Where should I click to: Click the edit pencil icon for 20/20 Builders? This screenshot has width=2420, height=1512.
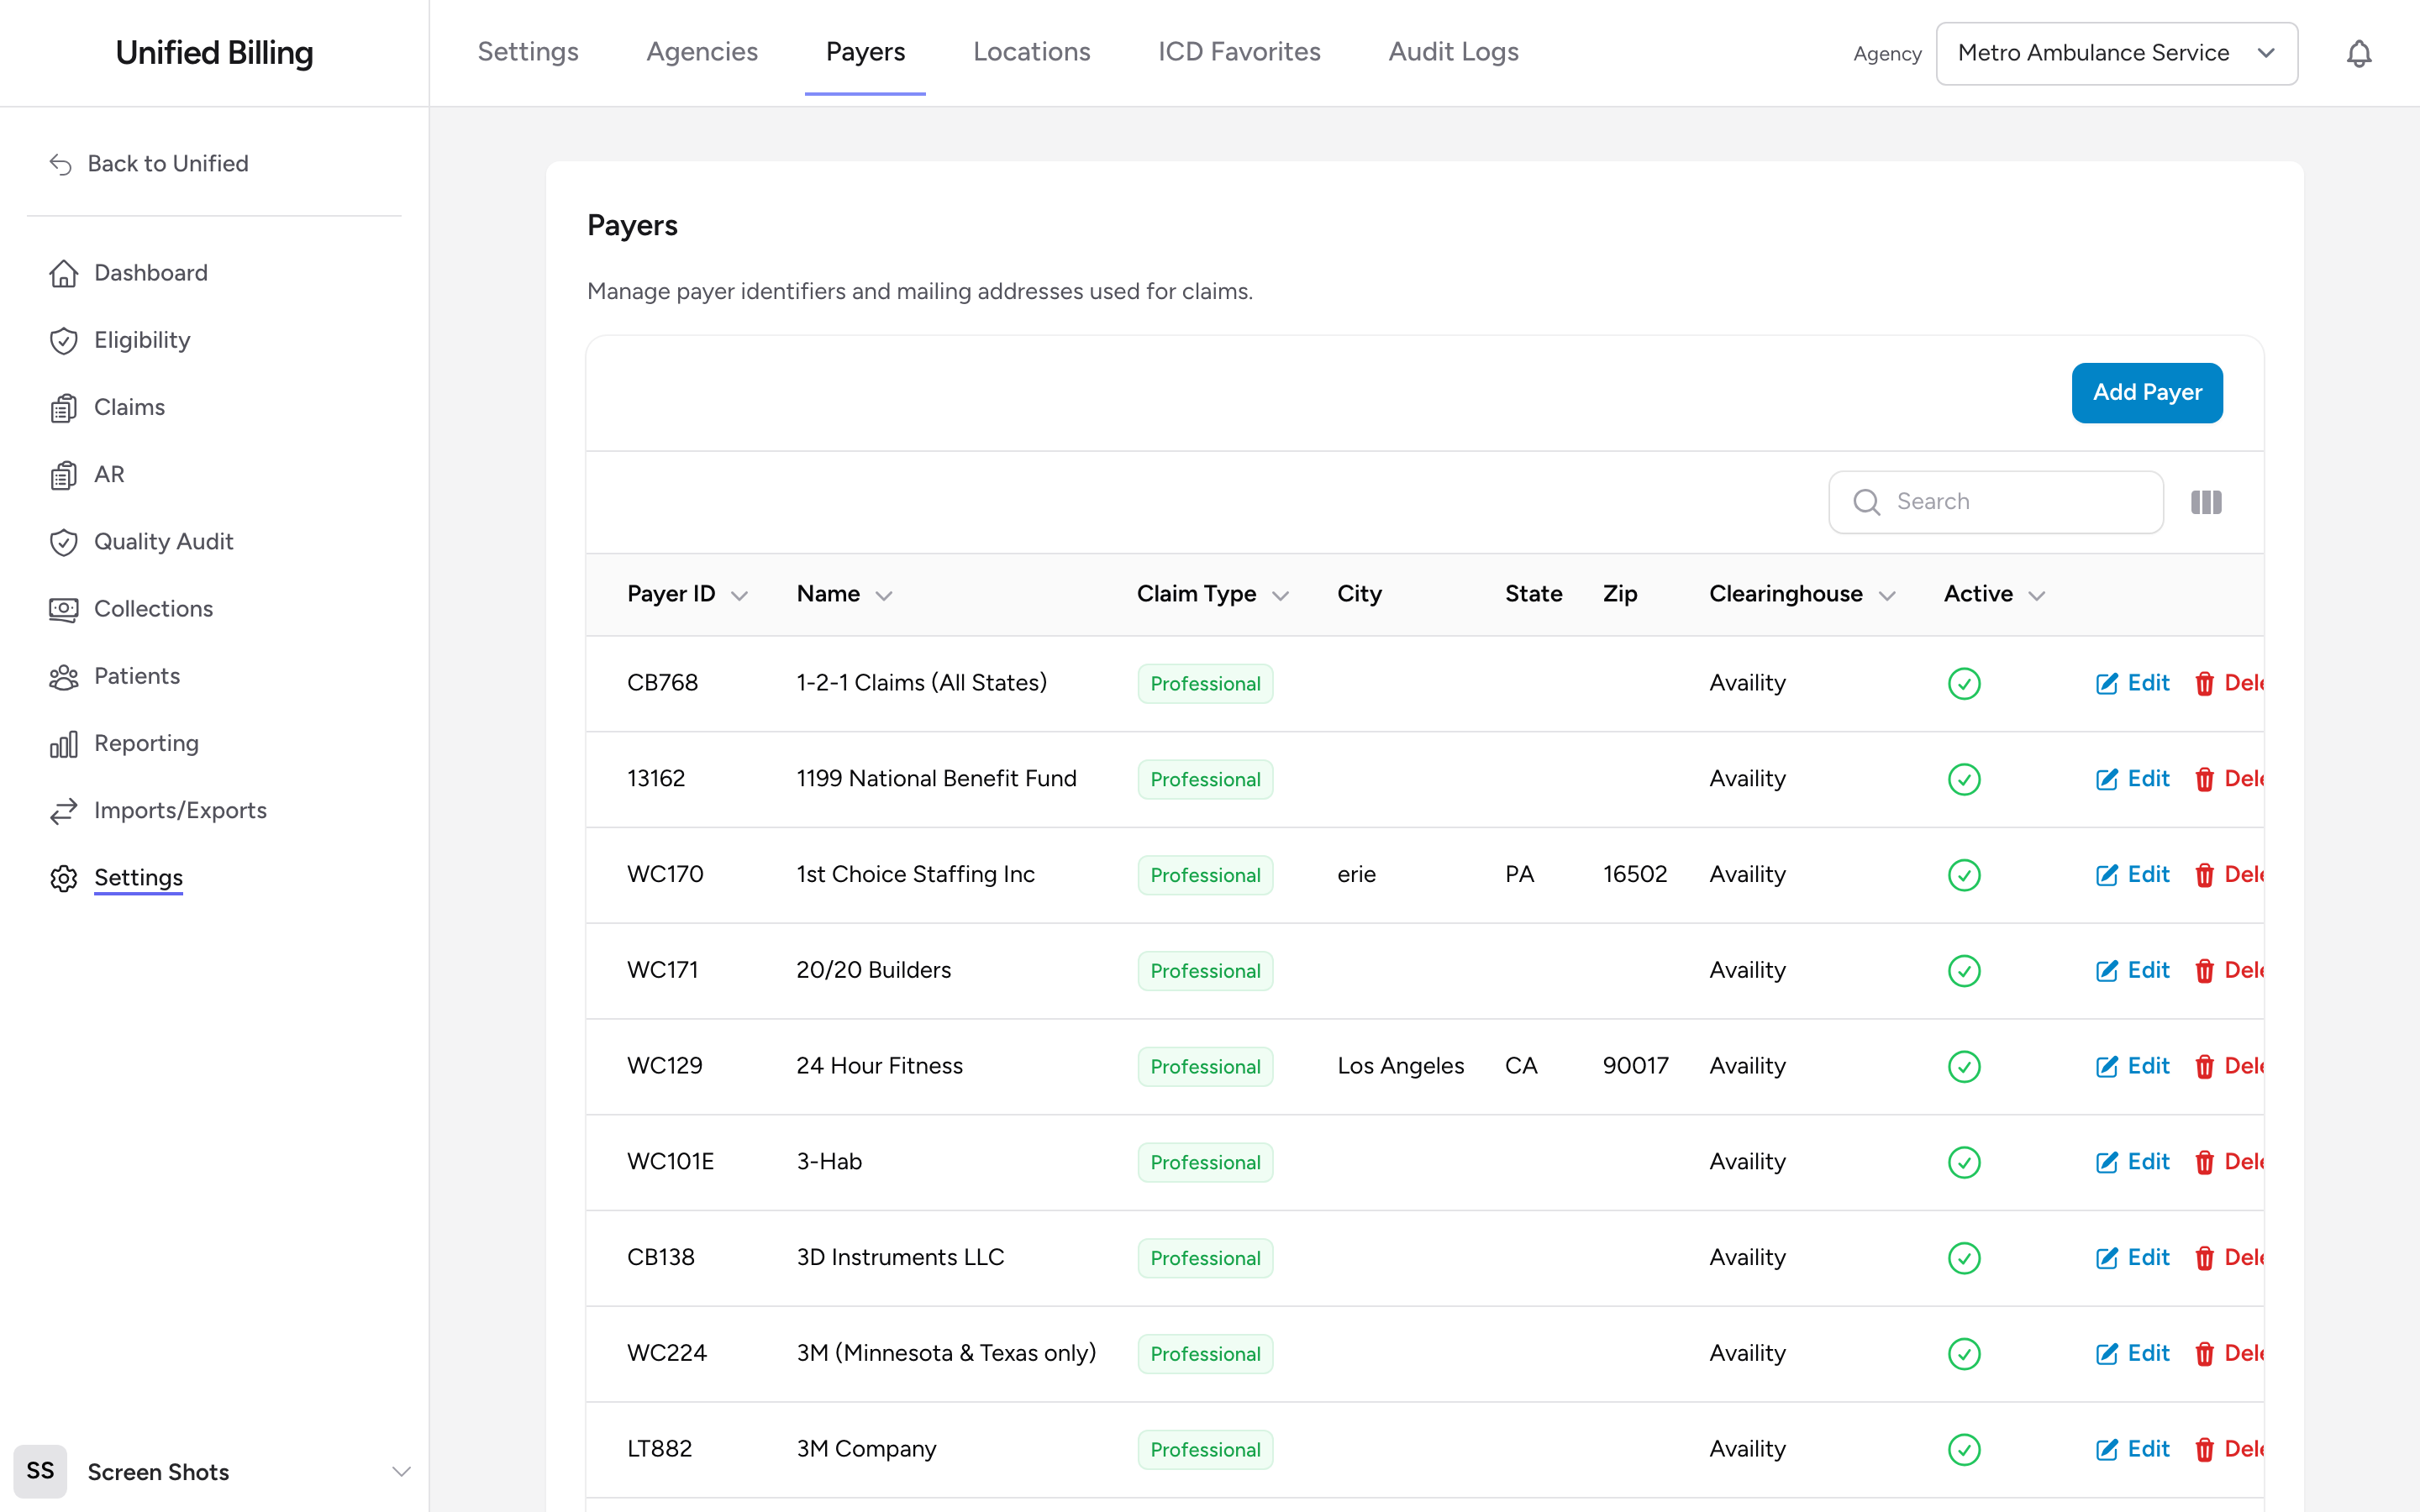2107,970
